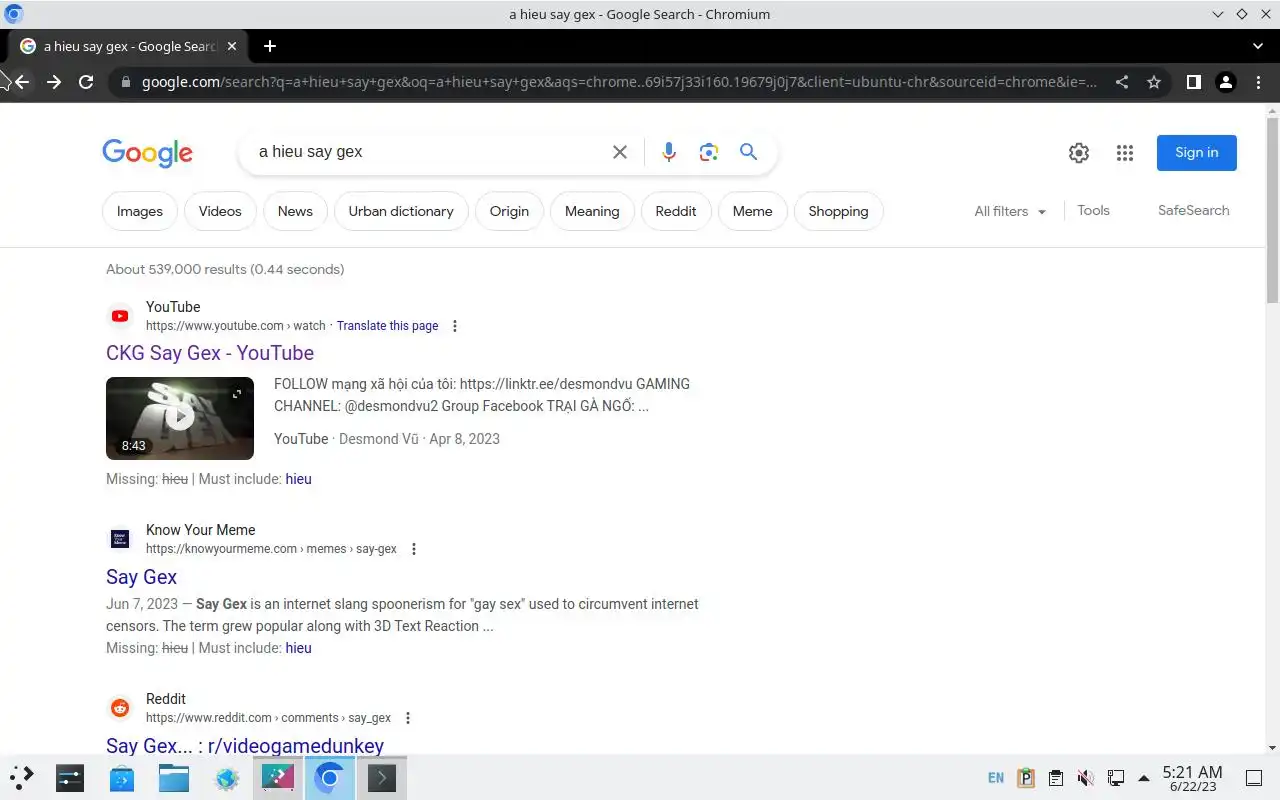The width and height of the screenshot is (1280, 800).
Task: Open the clock showing 5:21 AM
Action: [1192, 778]
